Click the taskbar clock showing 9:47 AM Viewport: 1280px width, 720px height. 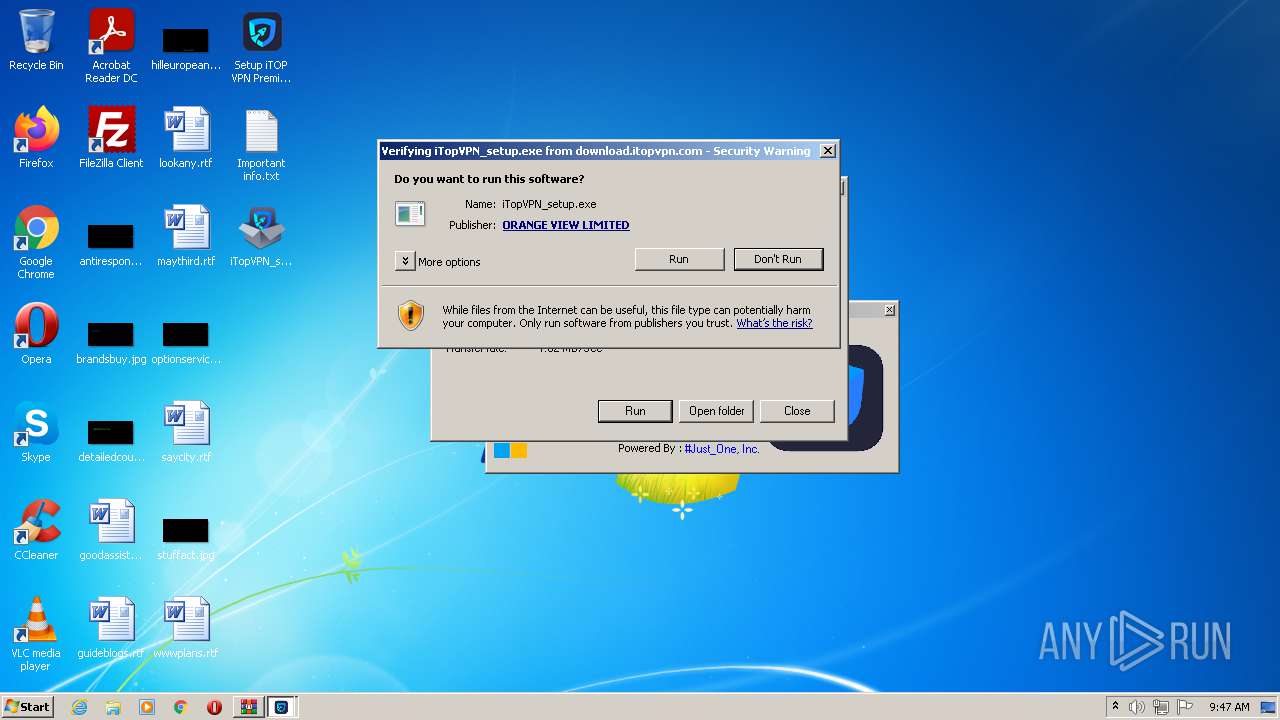(1229, 707)
